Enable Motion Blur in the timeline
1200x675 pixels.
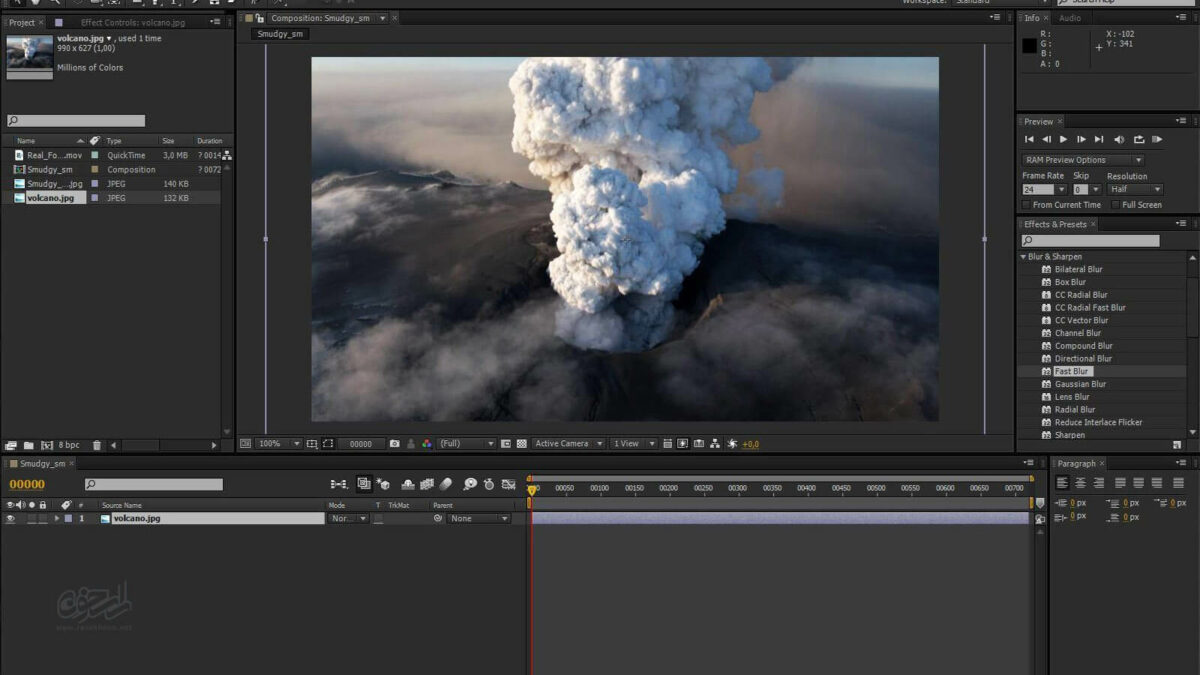click(446, 484)
